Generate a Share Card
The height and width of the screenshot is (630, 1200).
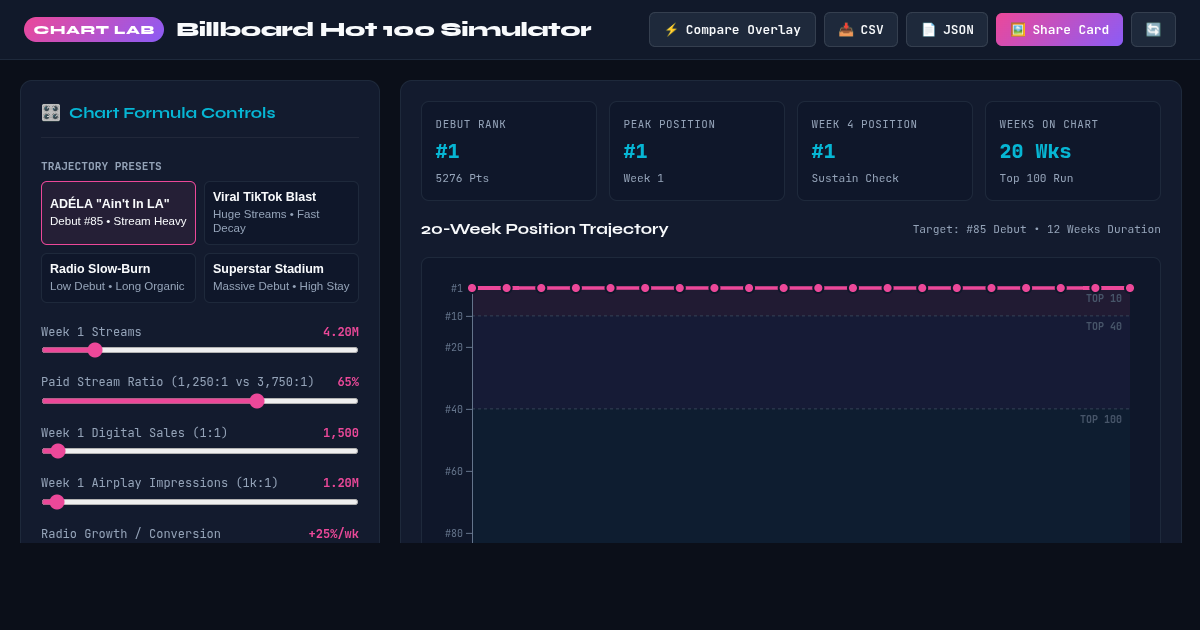(x=1059, y=30)
